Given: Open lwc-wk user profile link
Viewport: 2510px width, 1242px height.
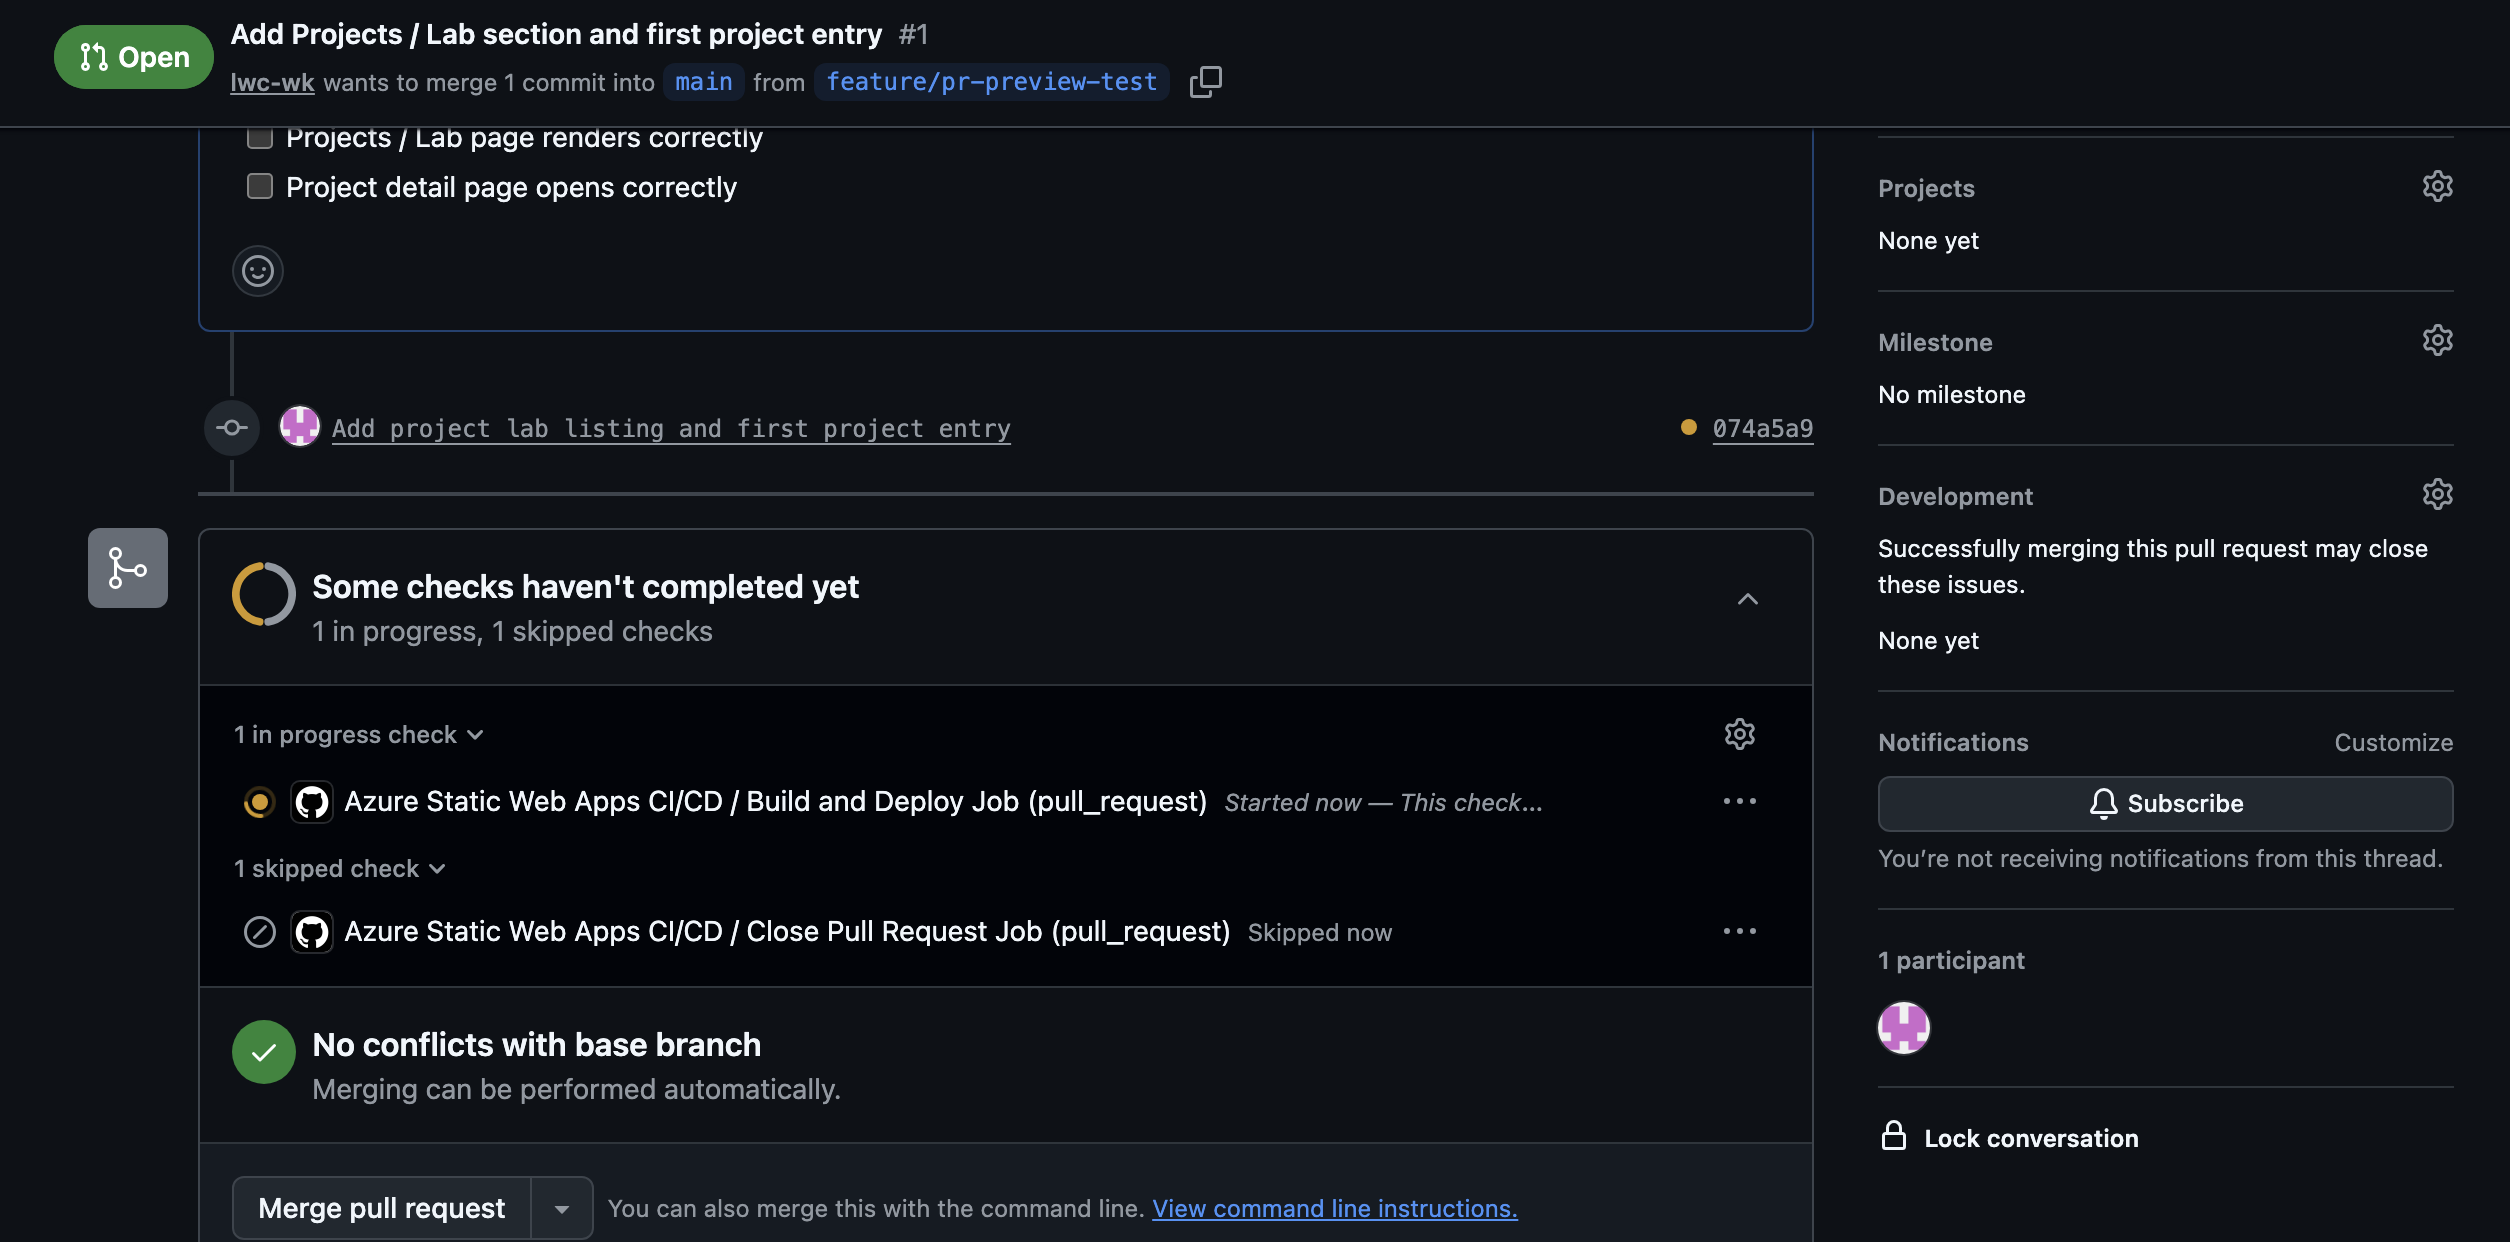Looking at the screenshot, I should (x=272, y=82).
